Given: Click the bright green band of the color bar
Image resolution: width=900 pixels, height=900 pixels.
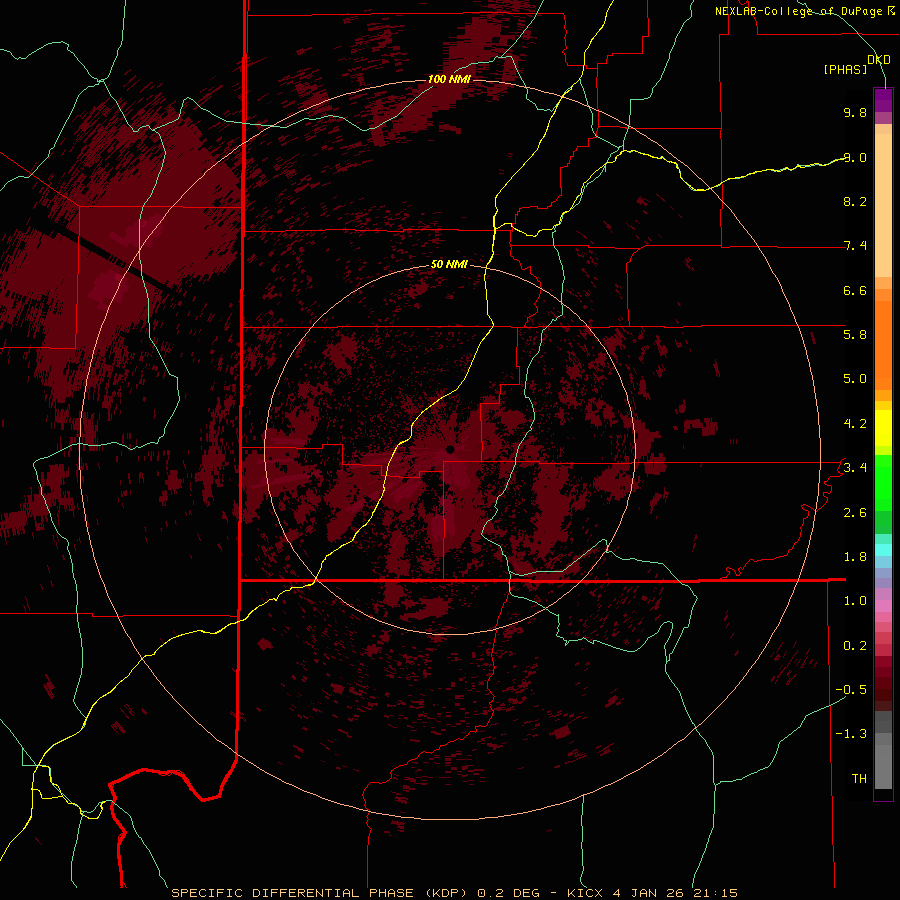Looking at the screenshot, I should click(883, 483).
